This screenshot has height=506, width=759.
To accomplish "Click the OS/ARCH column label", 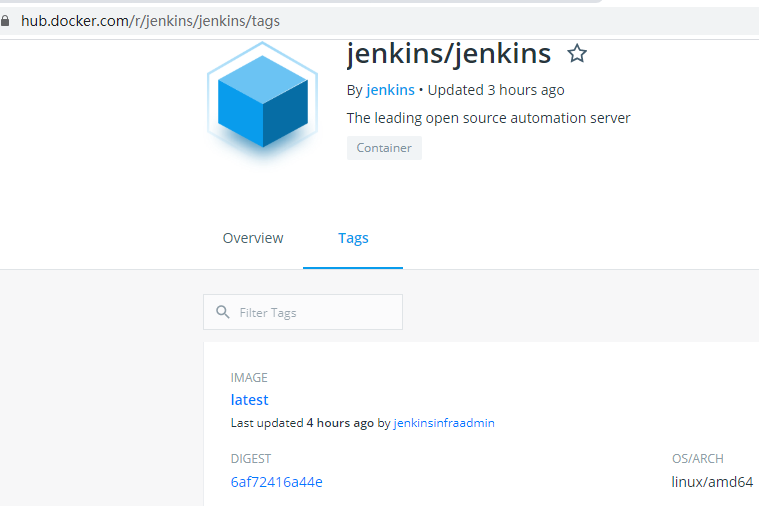I will [x=698, y=459].
